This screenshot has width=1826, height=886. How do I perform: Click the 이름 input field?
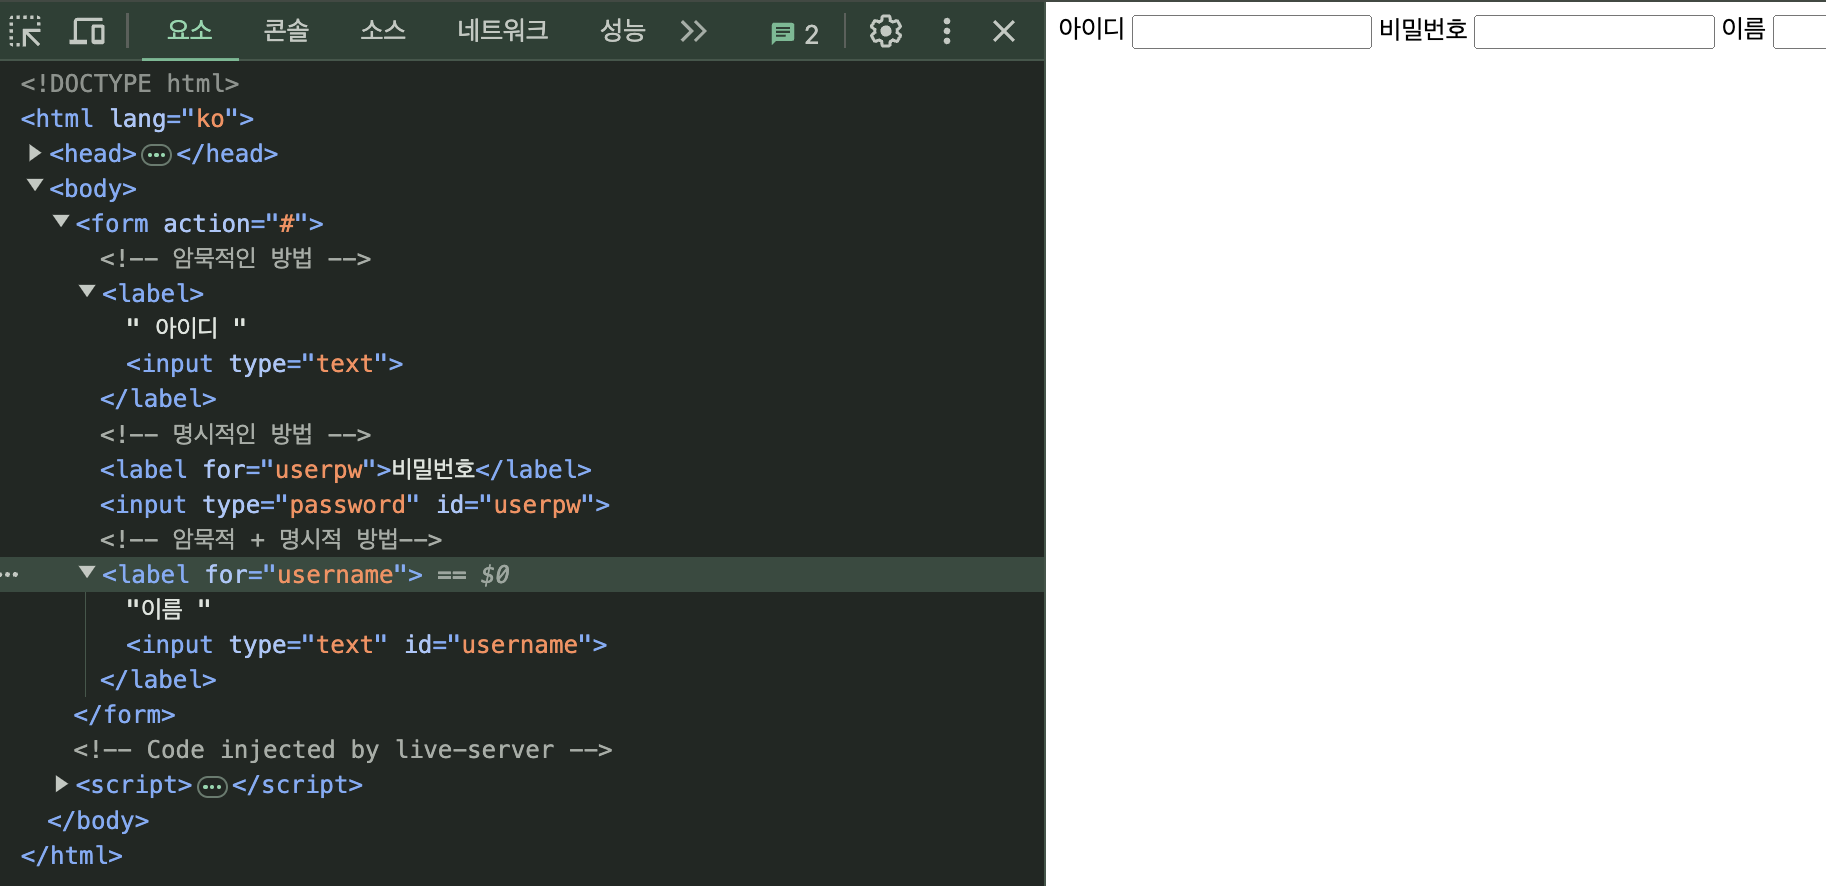pyautogui.click(x=1800, y=32)
